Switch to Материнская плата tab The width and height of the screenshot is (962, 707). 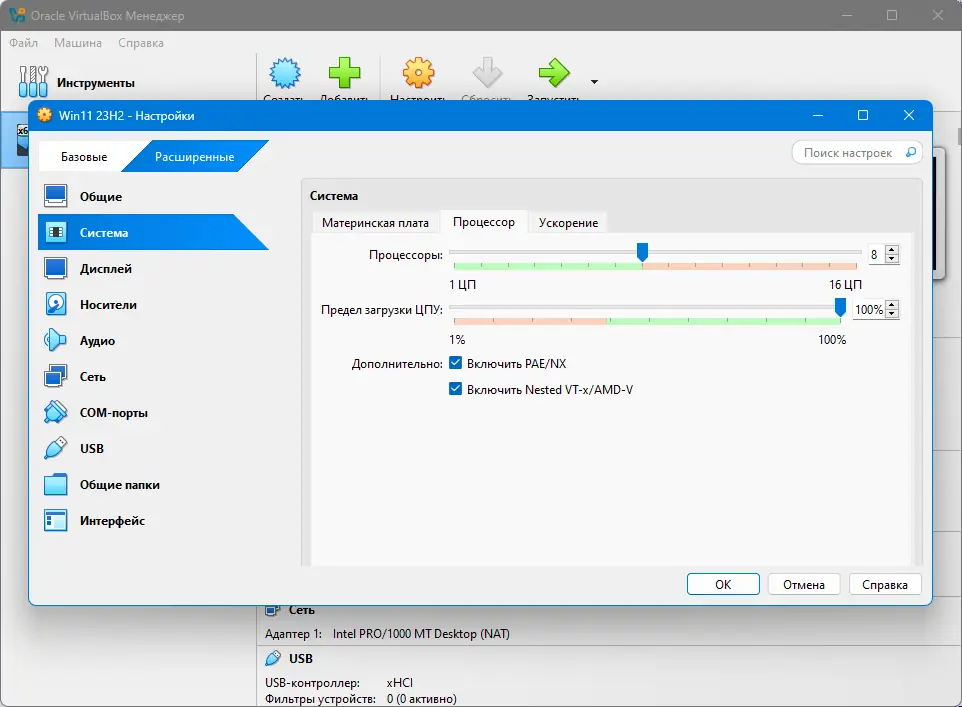tap(375, 223)
